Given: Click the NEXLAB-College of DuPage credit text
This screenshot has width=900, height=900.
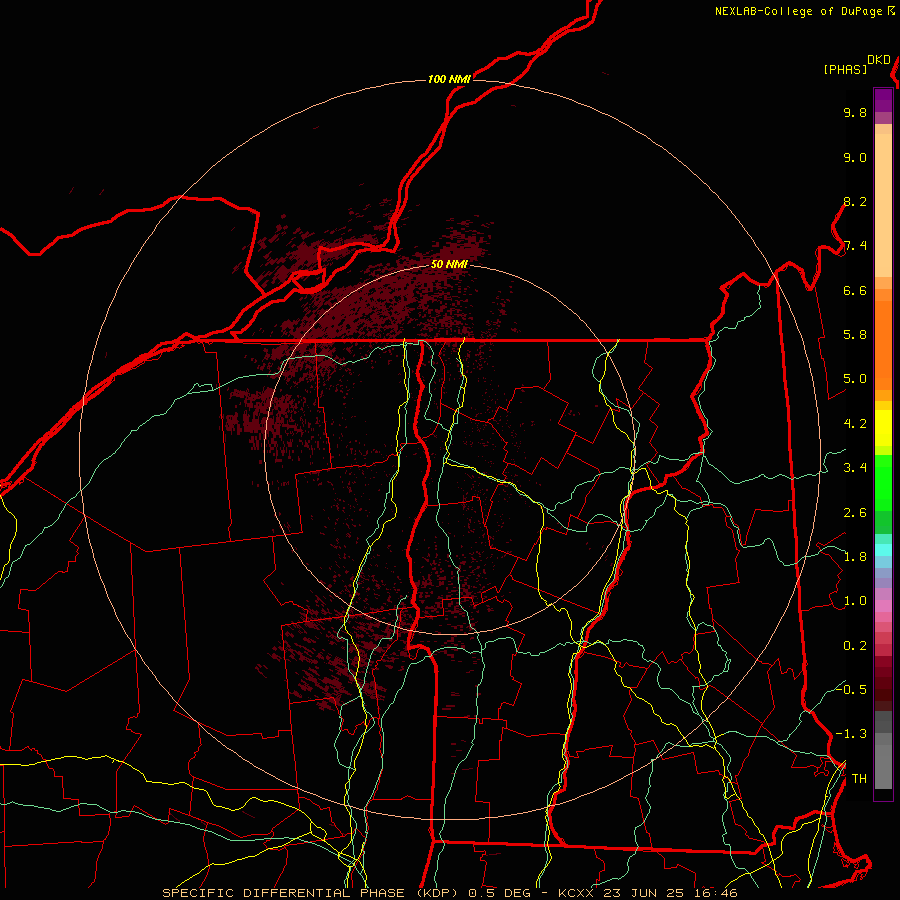Looking at the screenshot, I should [x=800, y=11].
